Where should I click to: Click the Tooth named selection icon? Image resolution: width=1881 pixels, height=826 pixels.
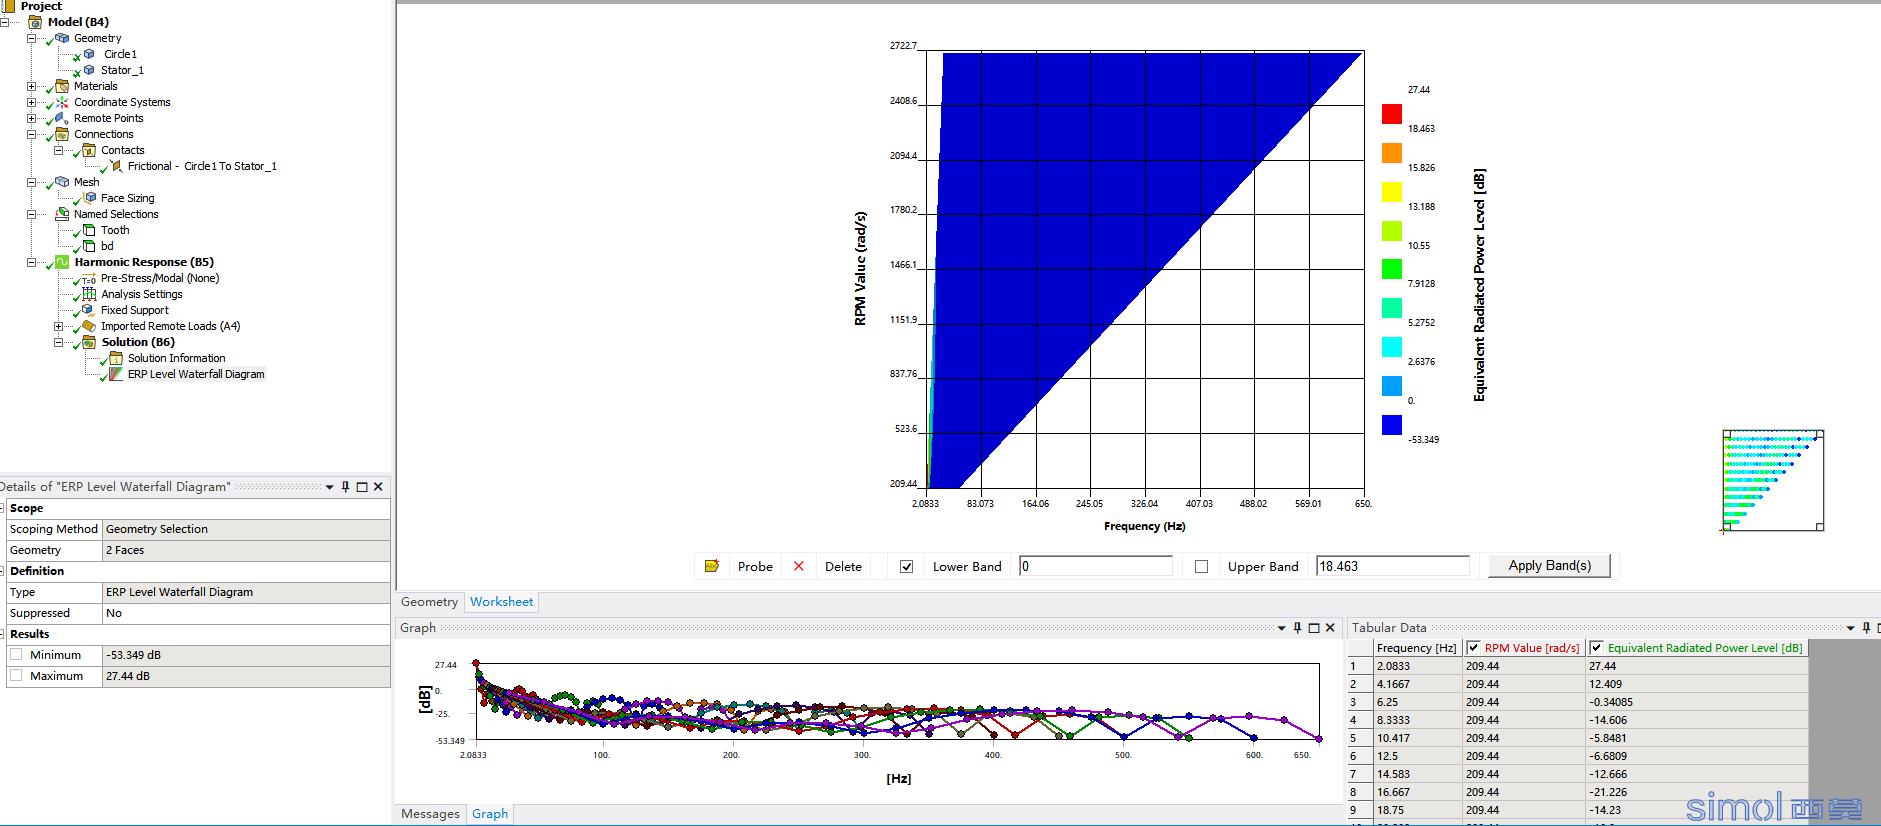click(89, 230)
